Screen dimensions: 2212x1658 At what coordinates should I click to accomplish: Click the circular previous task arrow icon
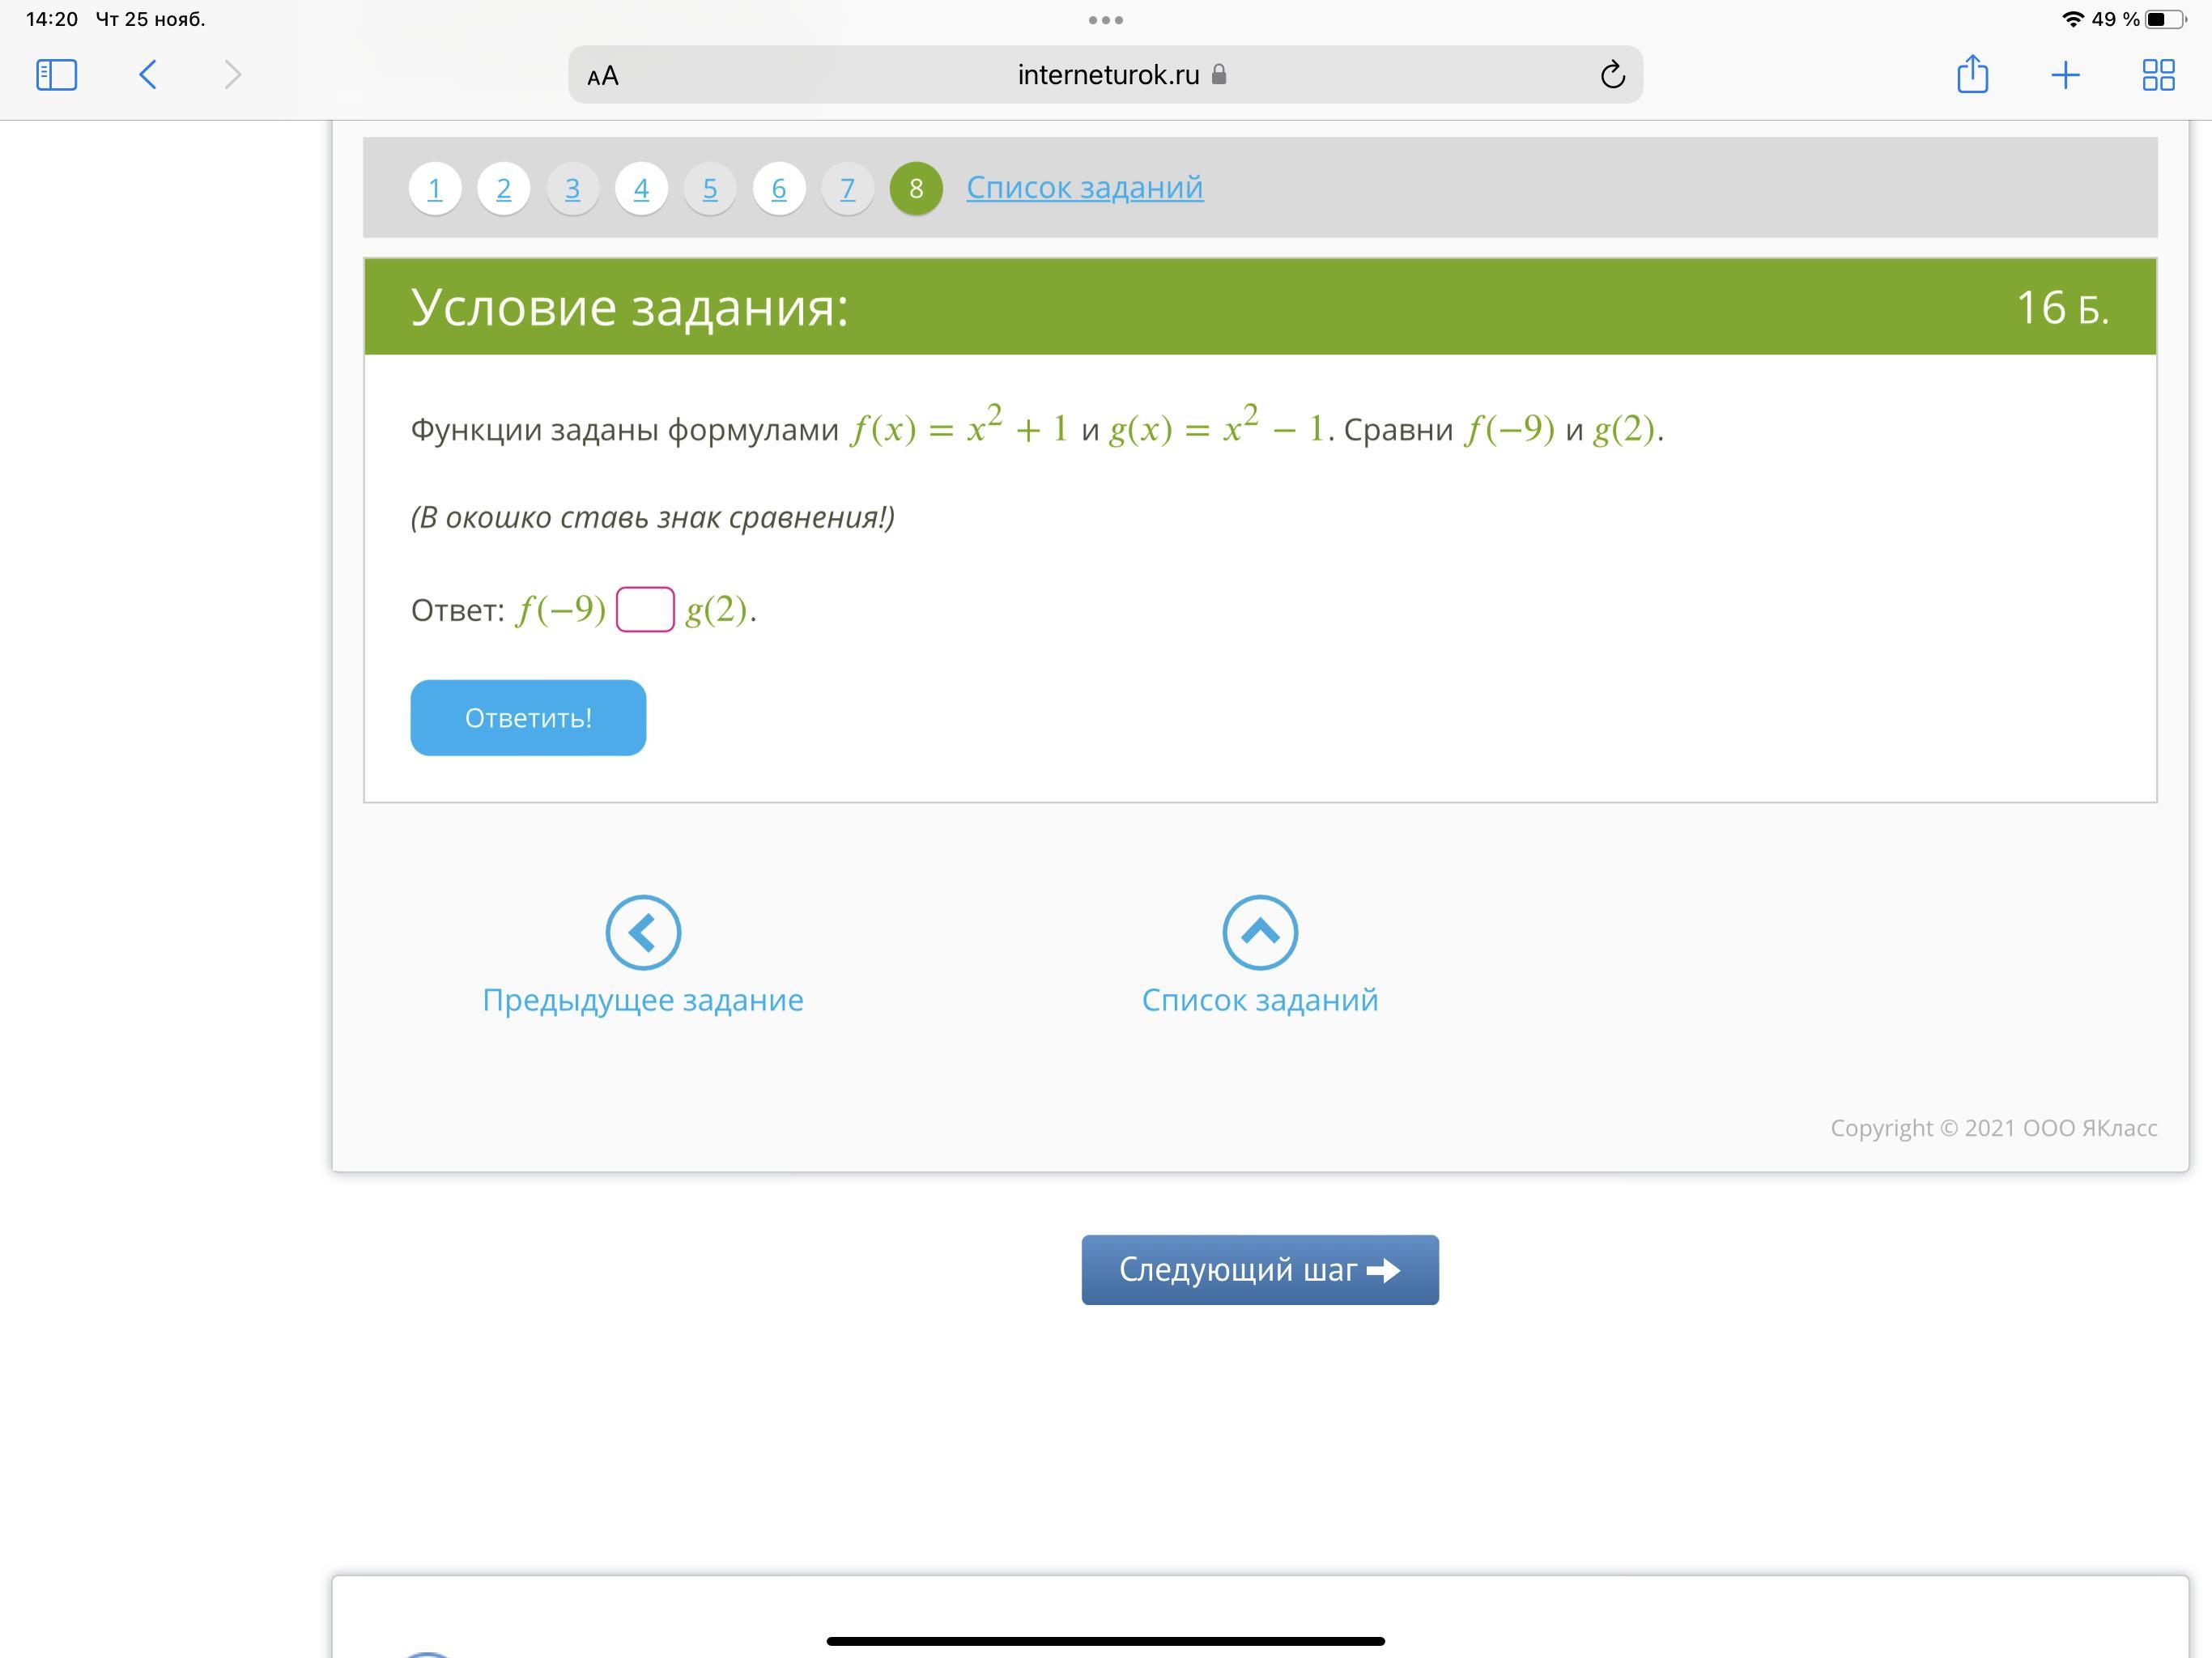point(643,932)
